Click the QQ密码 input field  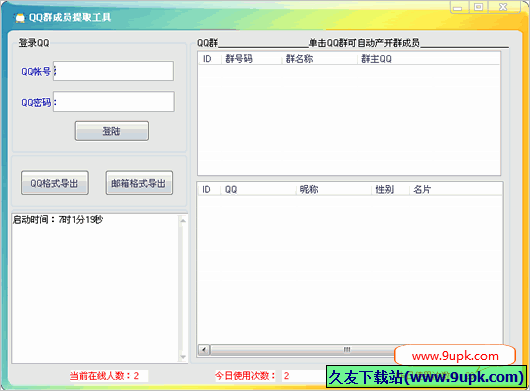[x=114, y=101]
